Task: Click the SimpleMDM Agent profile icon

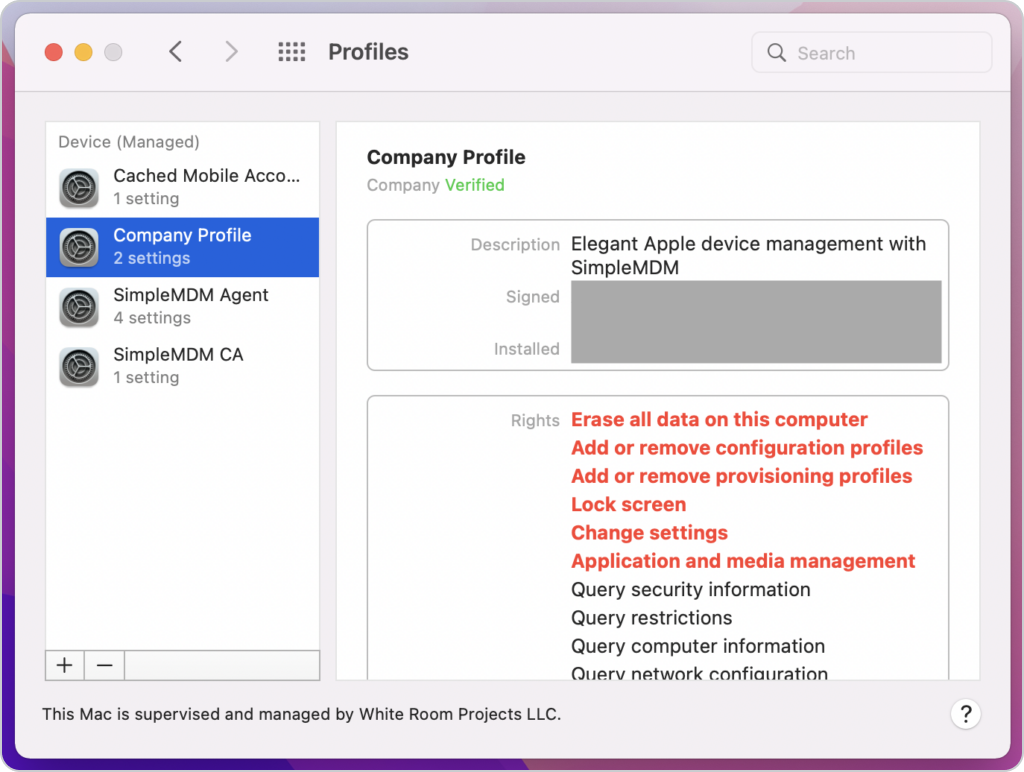Action: pyautogui.click(x=79, y=307)
